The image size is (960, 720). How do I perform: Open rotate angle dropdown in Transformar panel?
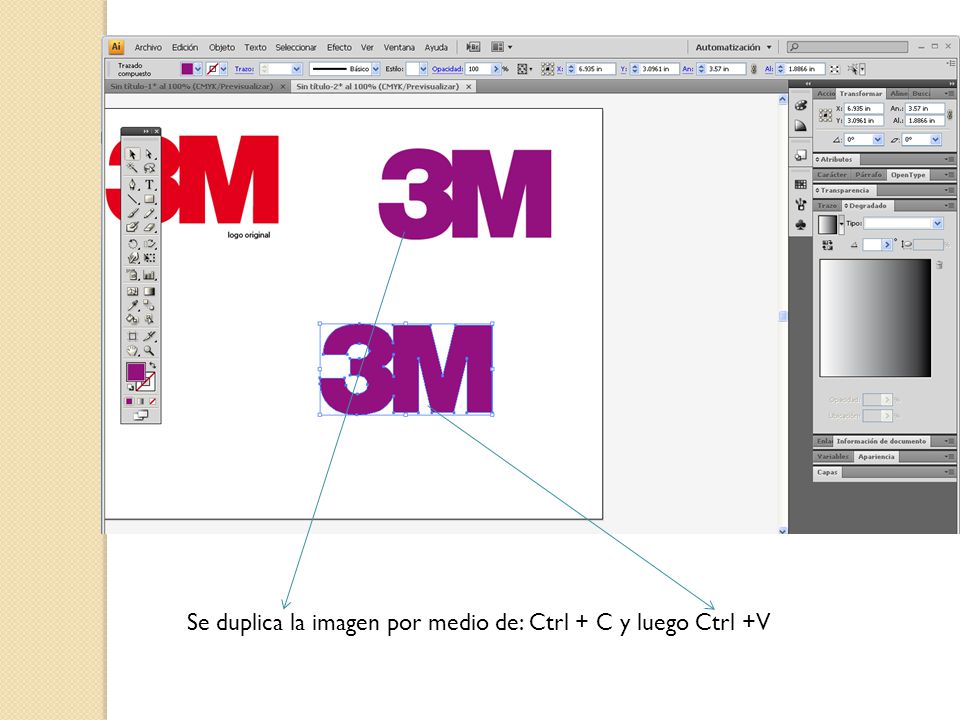[877, 140]
